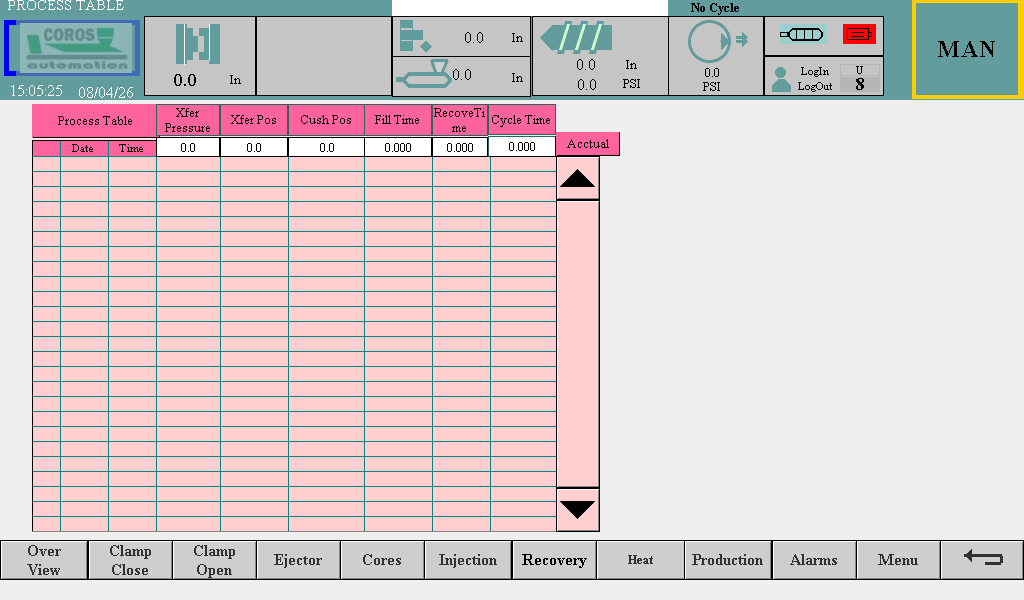
Task: Go to the Alarms page
Action: 813,560
